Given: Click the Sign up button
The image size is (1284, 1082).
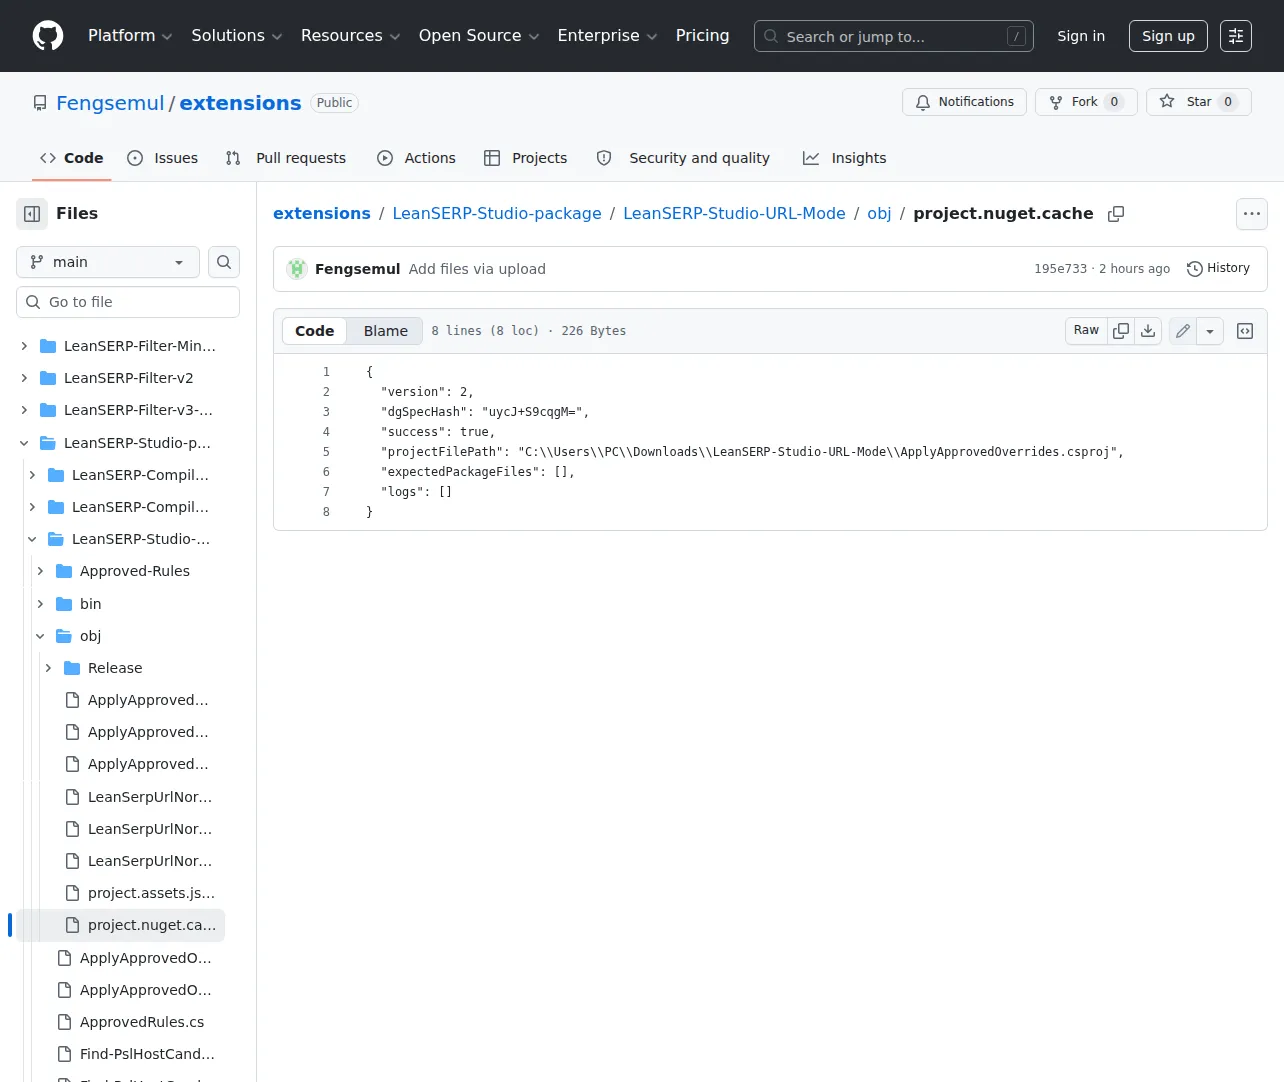Looking at the screenshot, I should coord(1169,36).
